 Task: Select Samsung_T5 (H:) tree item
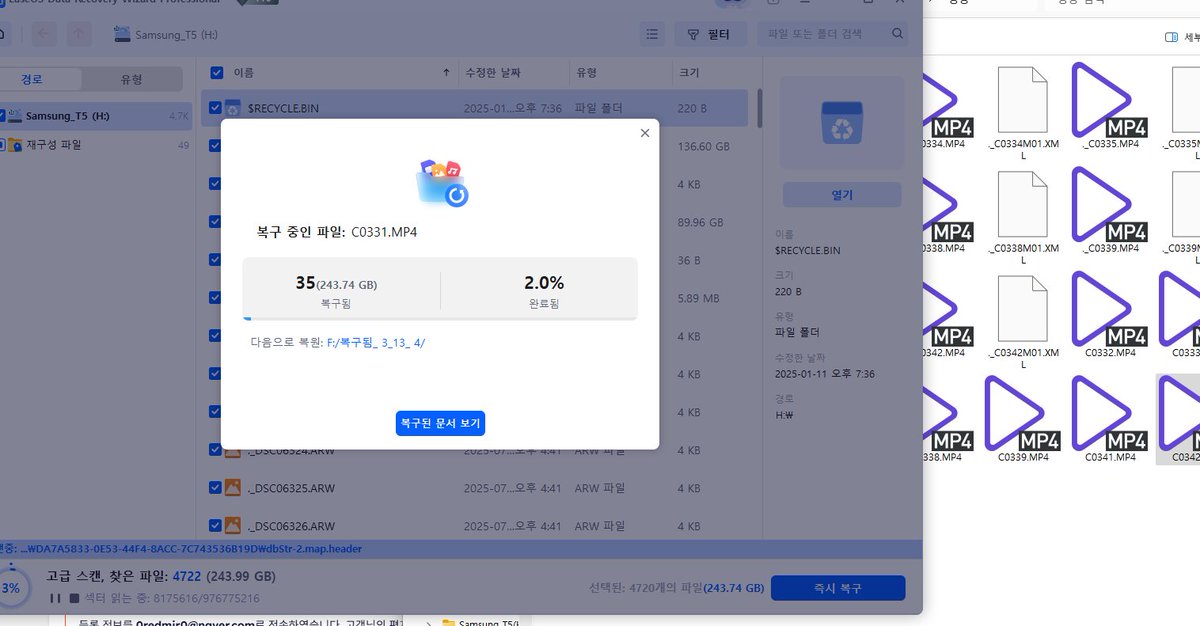click(x=94, y=116)
